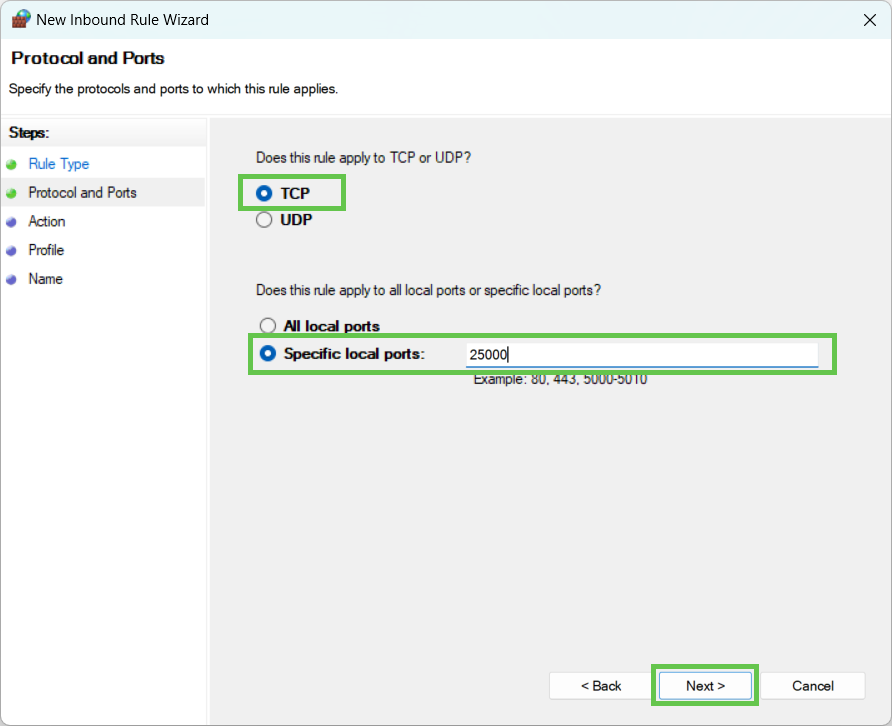Select Protocol and Ports step in sidebar
This screenshot has width=892, height=726.
pos(82,193)
